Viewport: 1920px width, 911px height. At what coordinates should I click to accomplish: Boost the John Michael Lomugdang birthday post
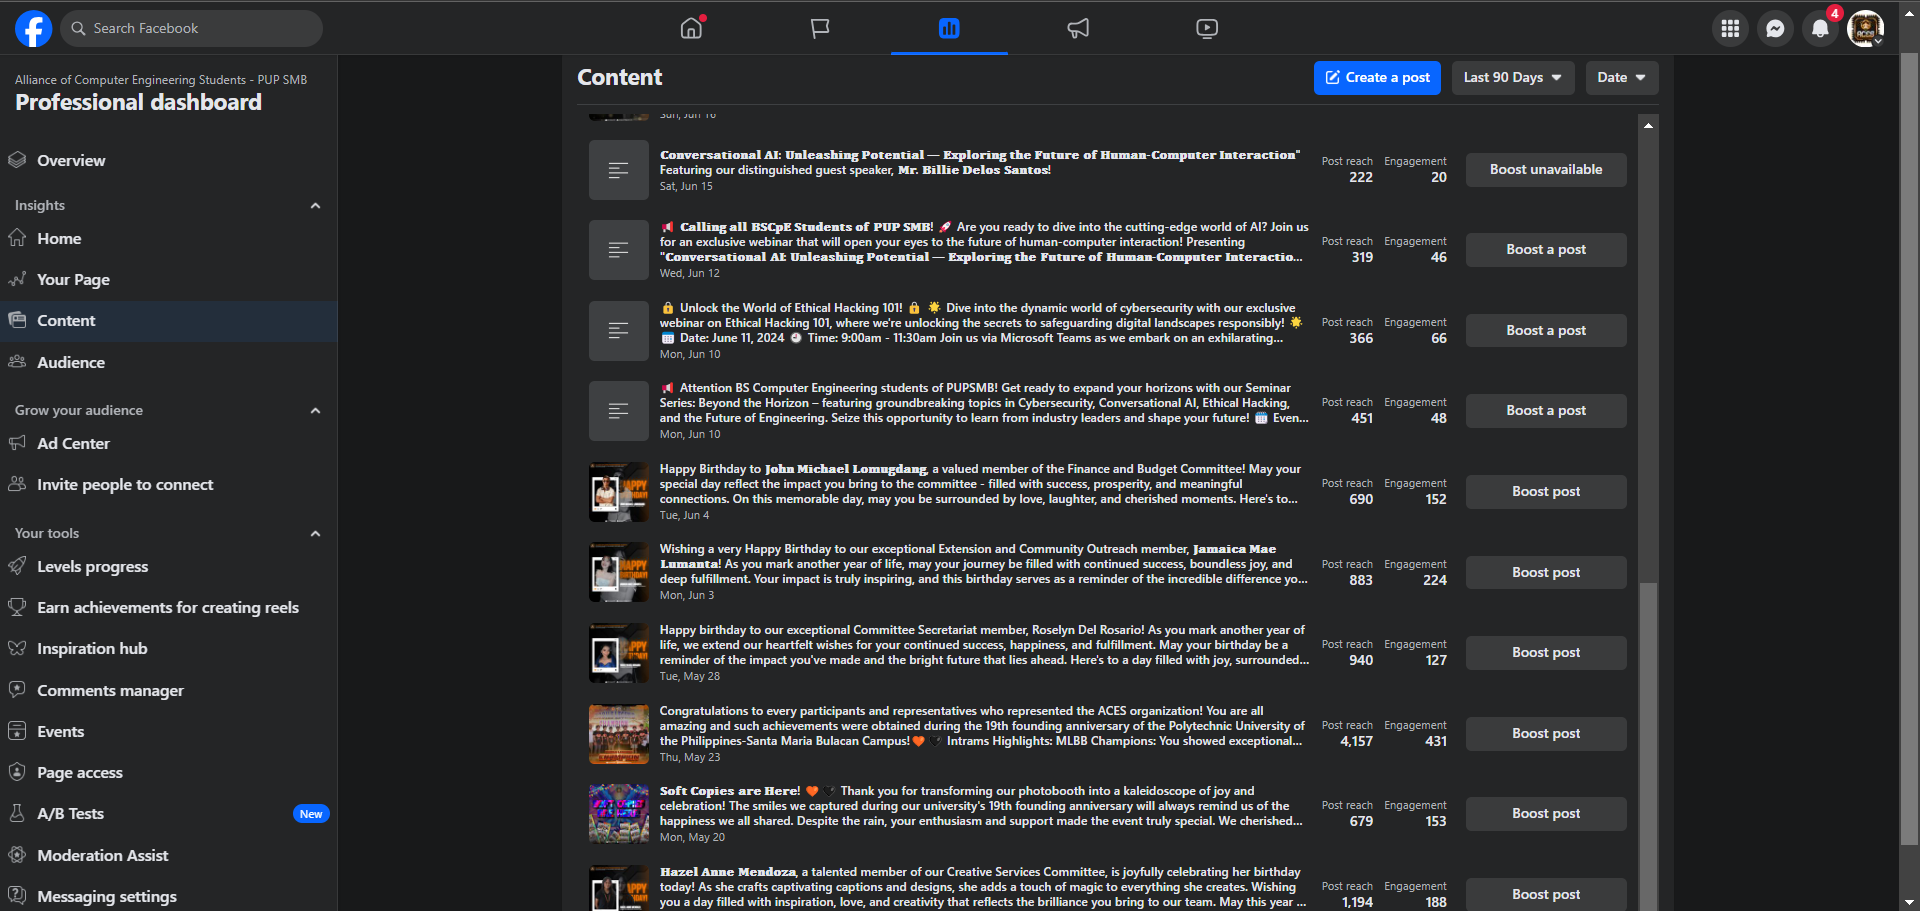click(x=1546, y=492)
